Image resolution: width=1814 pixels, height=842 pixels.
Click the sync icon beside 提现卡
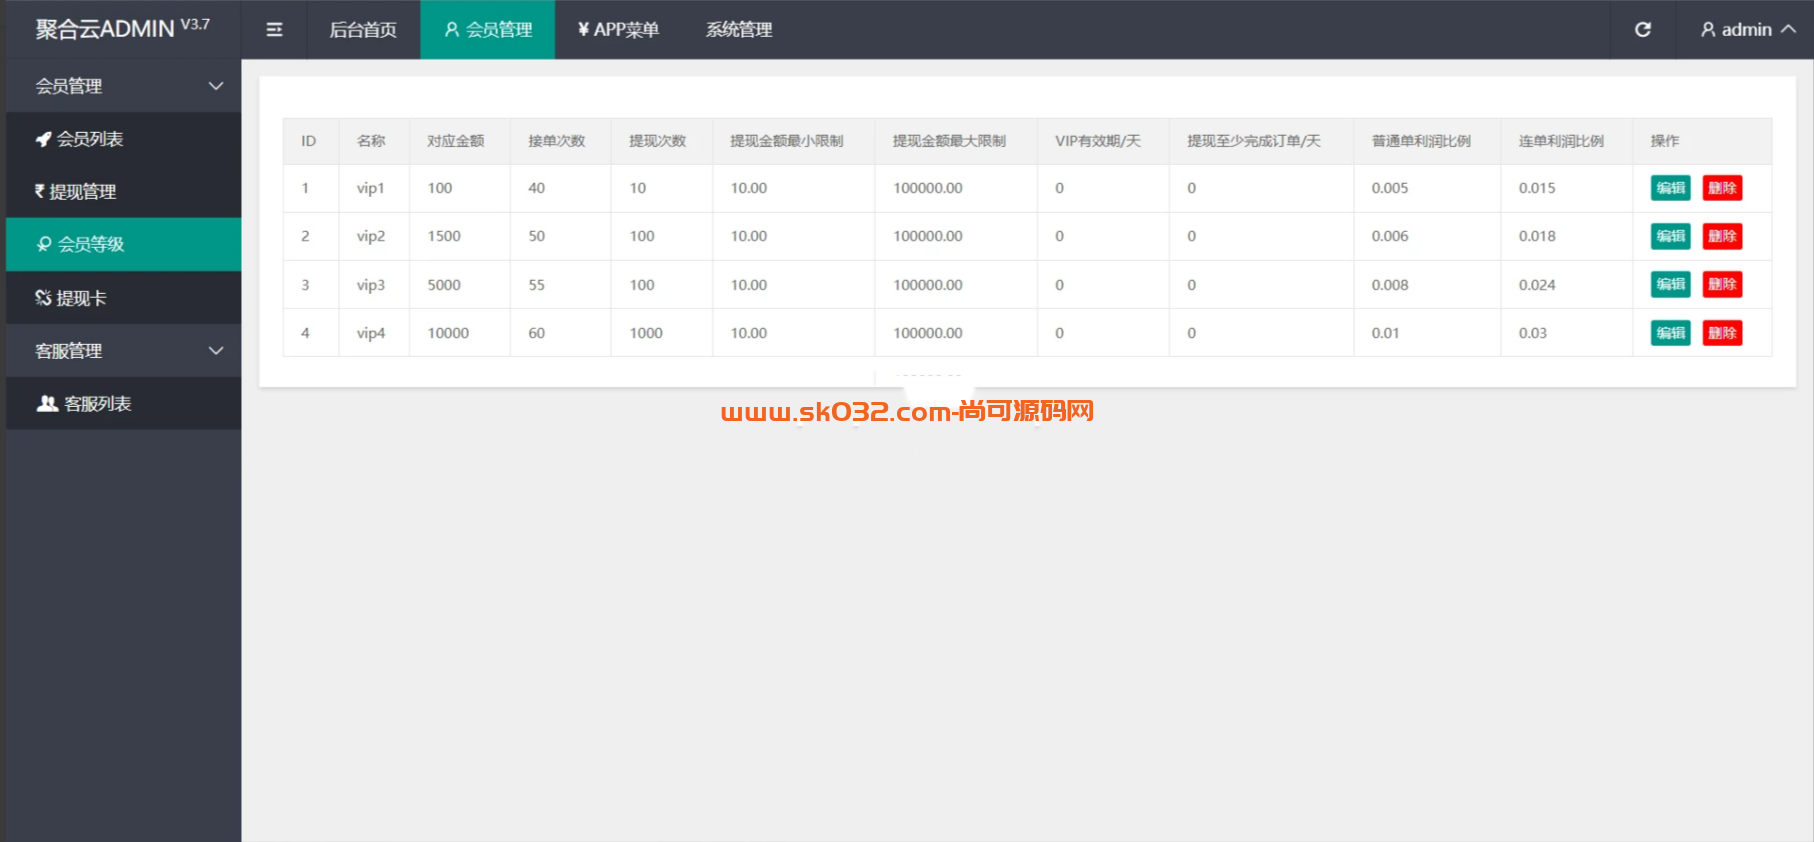click(43, 298)
